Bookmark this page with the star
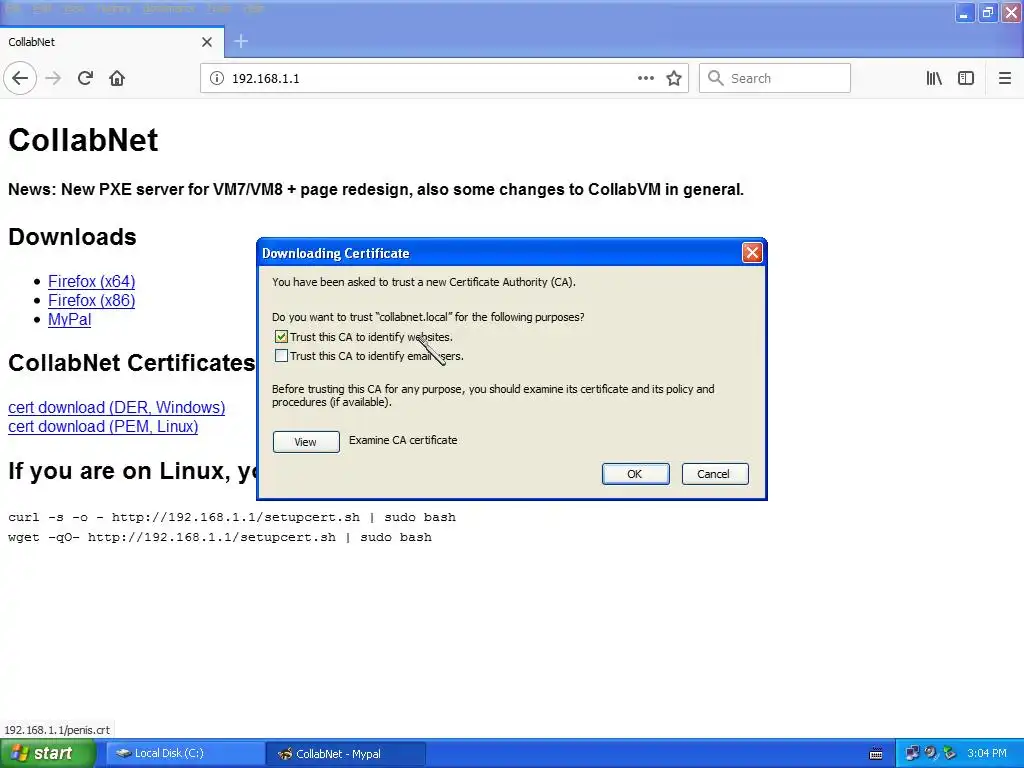Viewport: 1024px width, 768px height. 674,78
